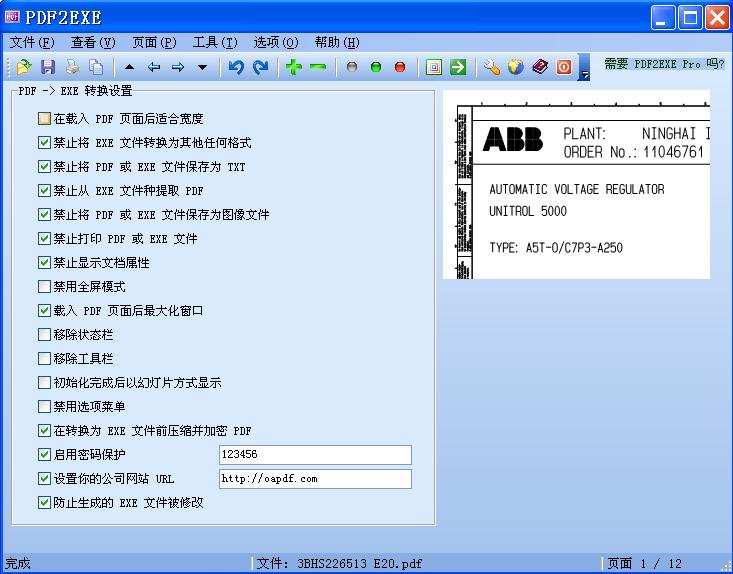Zoom out with green minus icon
Screen dimensions: 733x574
tap(318, 67)
